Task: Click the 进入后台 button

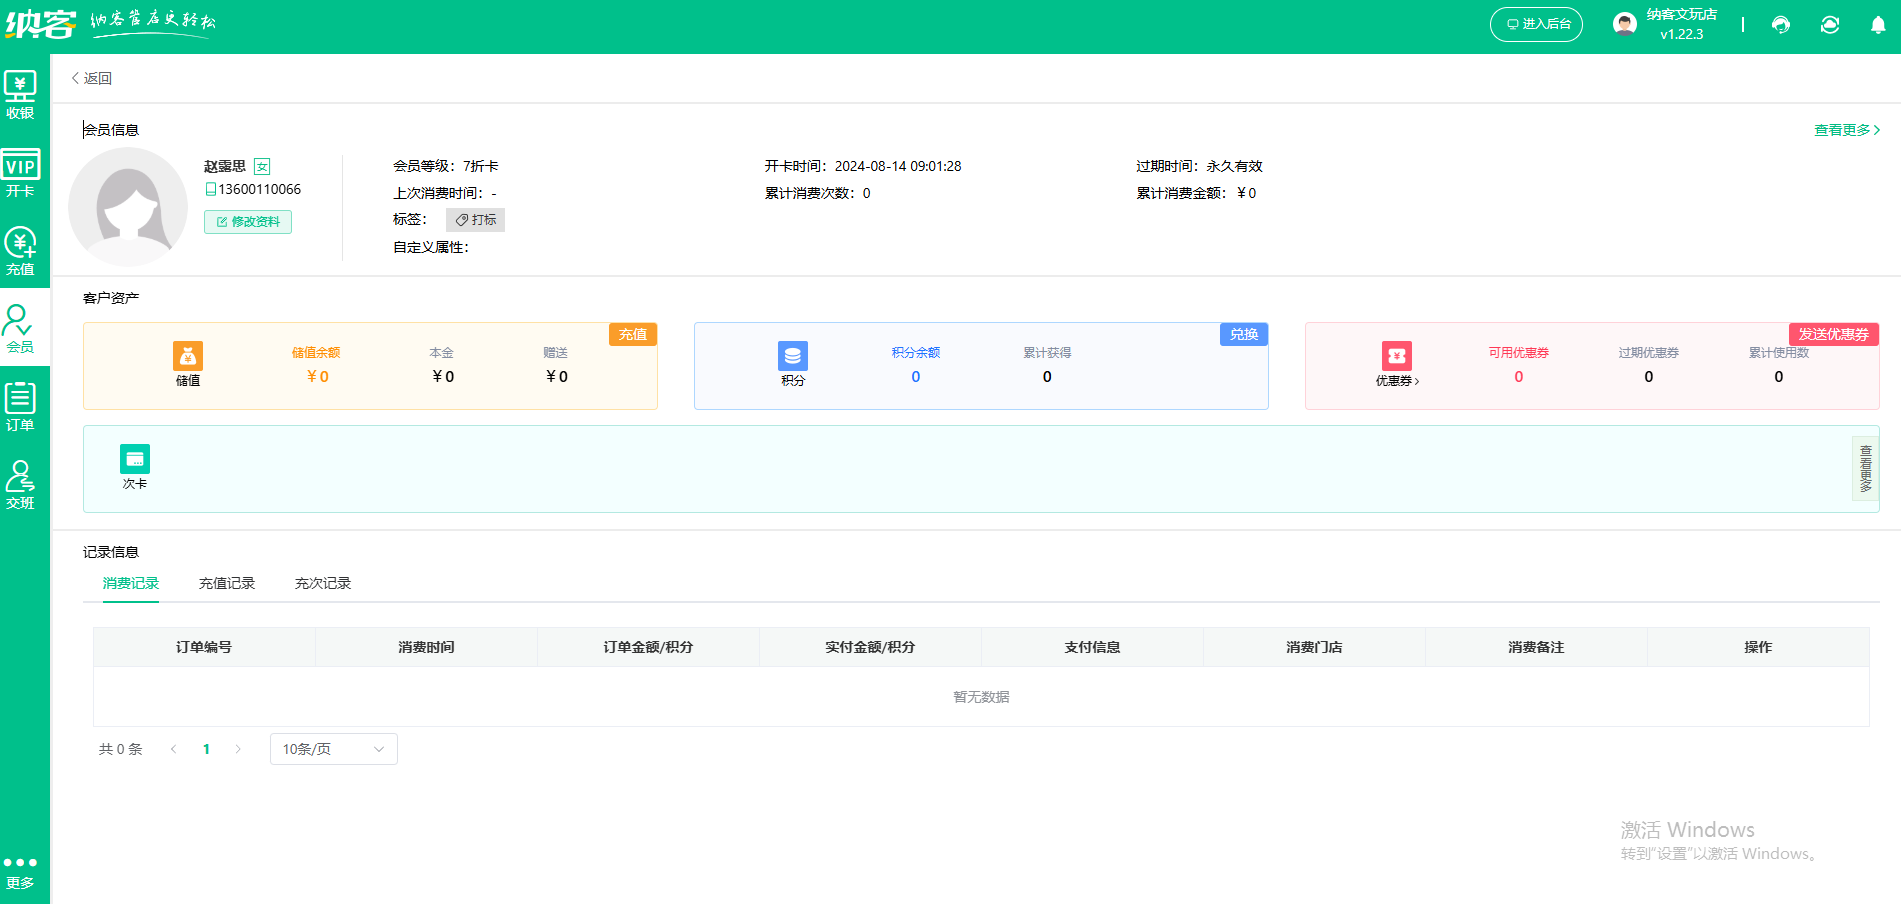Action: (1536, 24)
